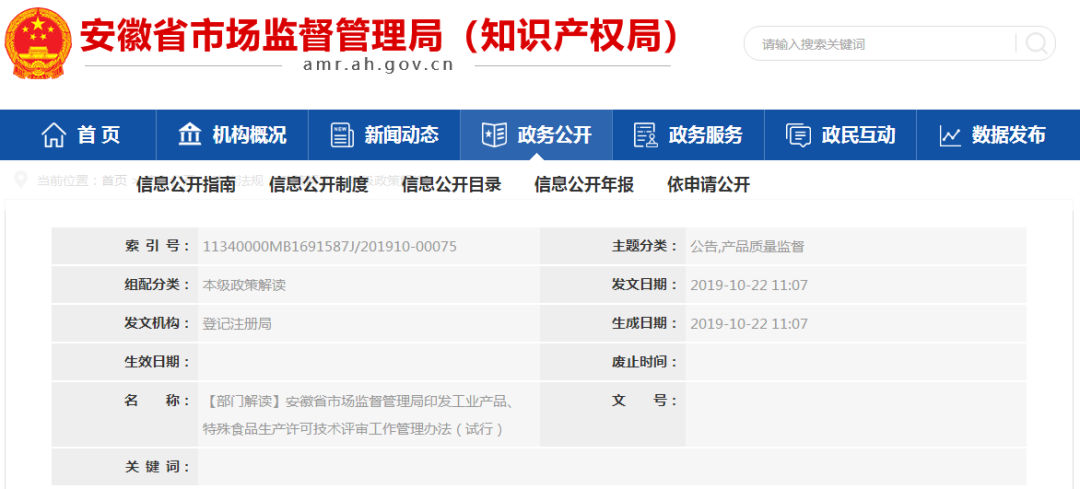Click the 公告,产品质量监督 topic value
Screen dimensions: 1080x489
point(747,247)
